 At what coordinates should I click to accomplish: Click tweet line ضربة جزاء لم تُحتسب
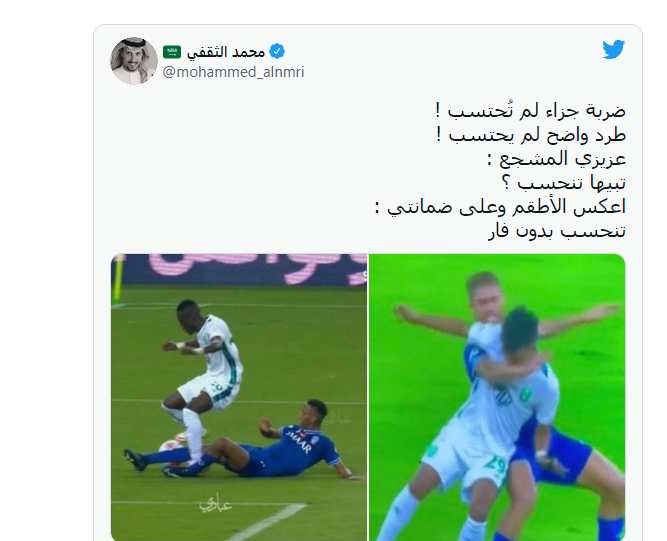pos(530,111)
